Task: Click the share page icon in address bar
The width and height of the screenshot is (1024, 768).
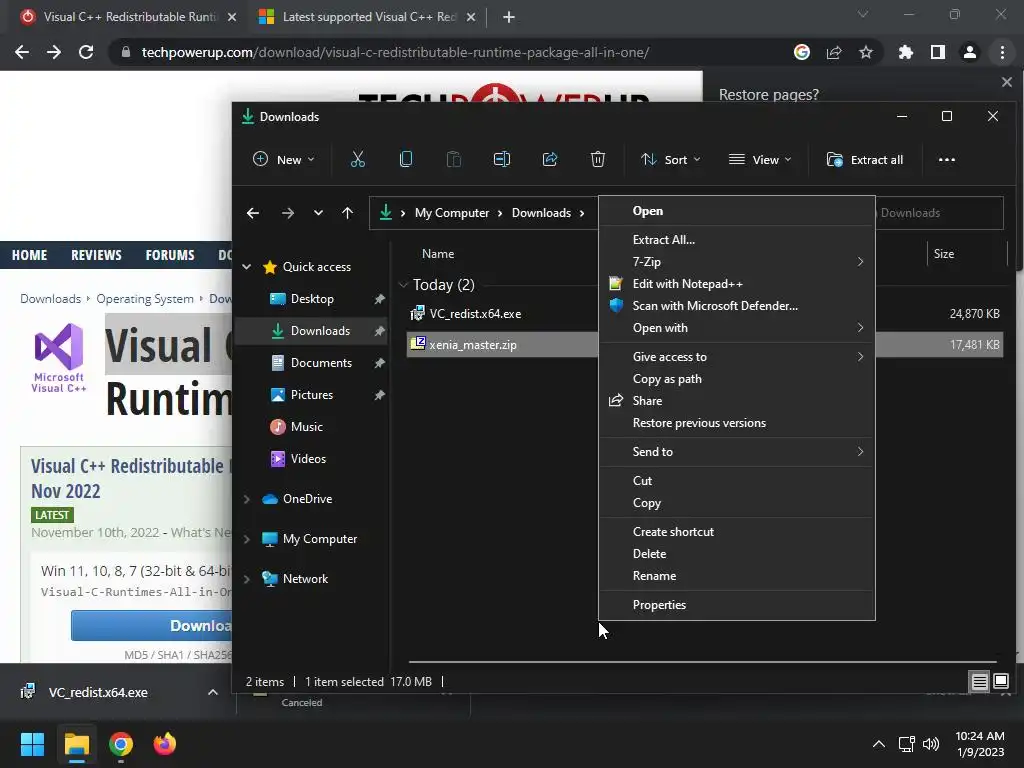Action: click(x=834, y=52)
